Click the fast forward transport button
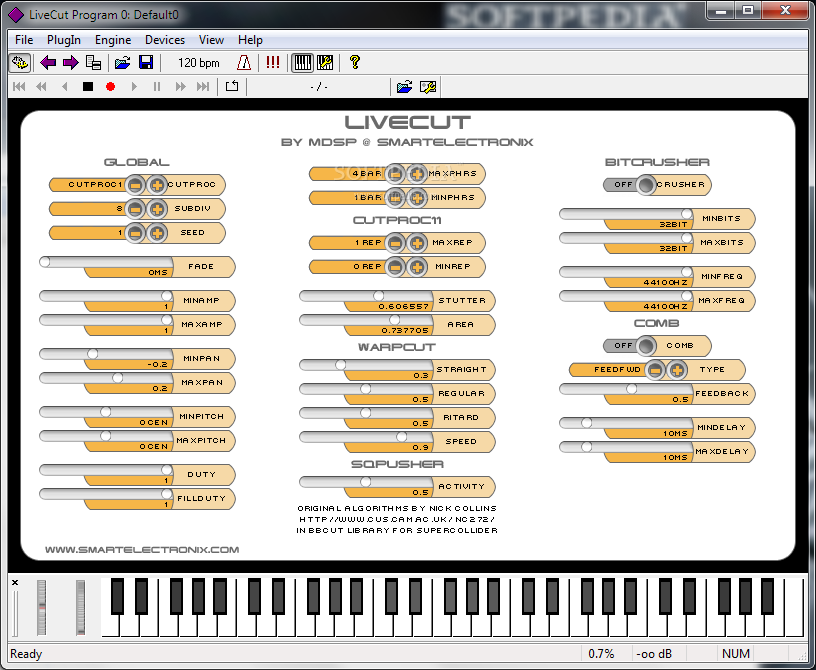 click(x=181, y=86)
